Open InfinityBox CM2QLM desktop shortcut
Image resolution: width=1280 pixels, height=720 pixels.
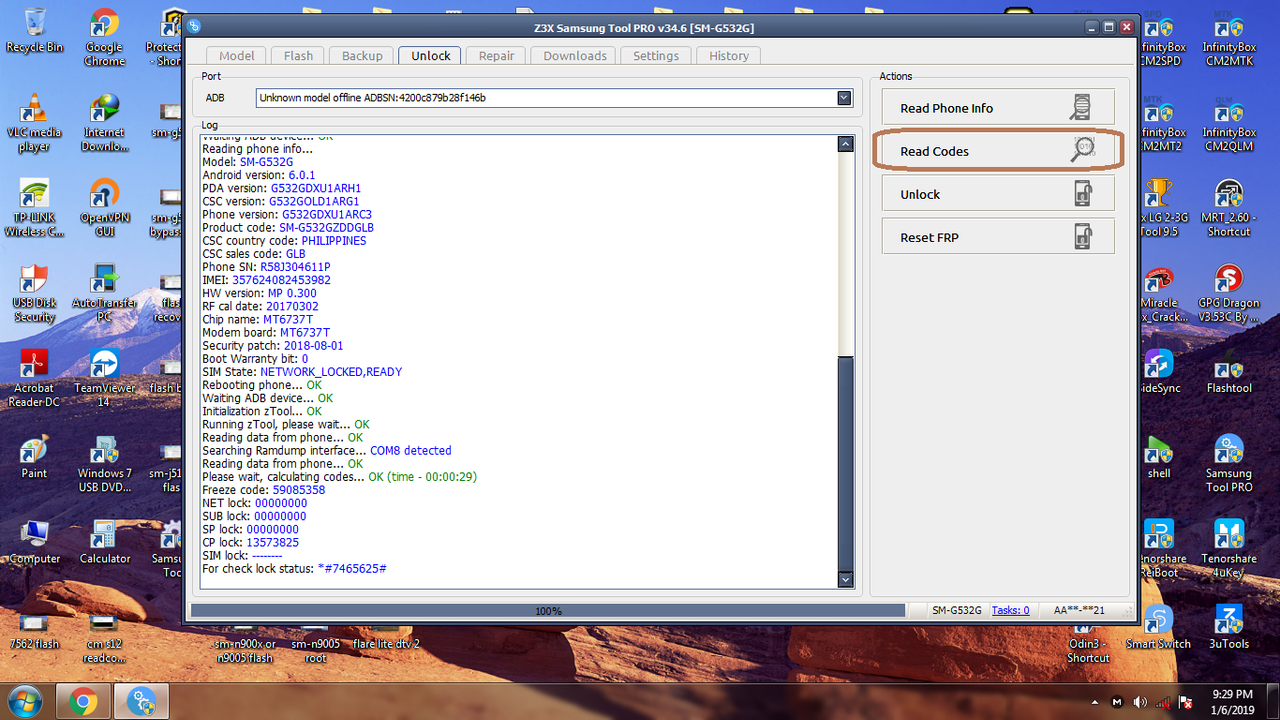tap(1229, 122)
